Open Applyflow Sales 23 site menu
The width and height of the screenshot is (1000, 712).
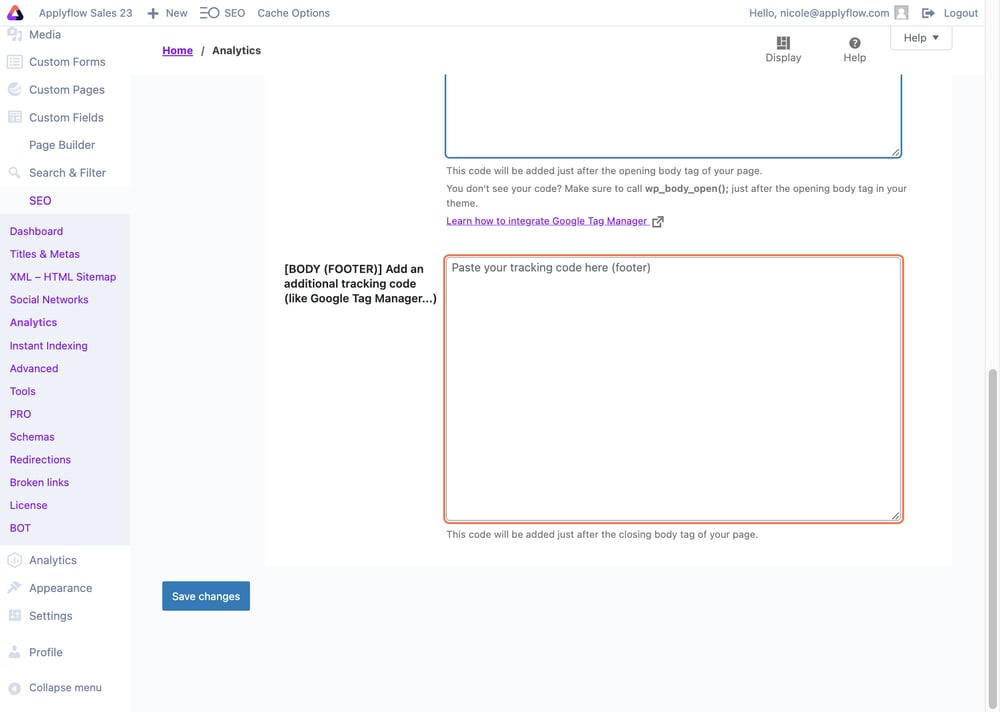click(x=85, y=13)
